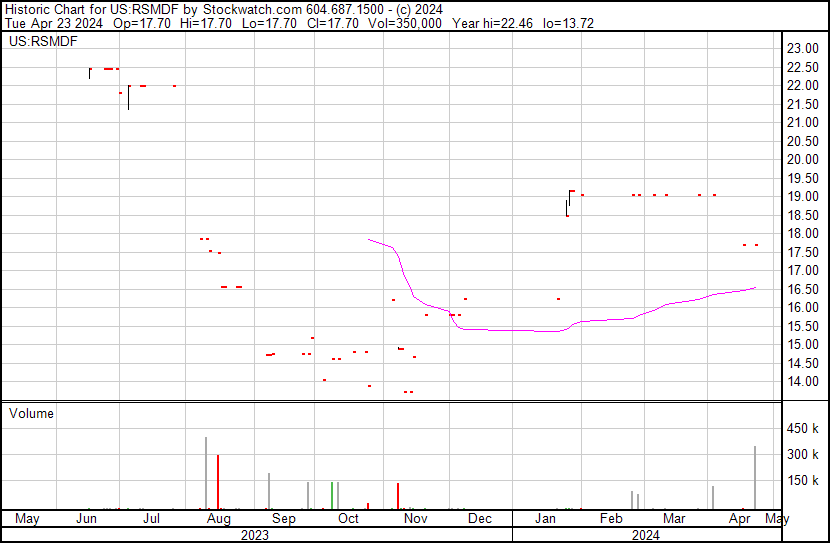The image size is (830, 543).
Task: Click the Mar month label on time axis
Action: coord(674,519)
